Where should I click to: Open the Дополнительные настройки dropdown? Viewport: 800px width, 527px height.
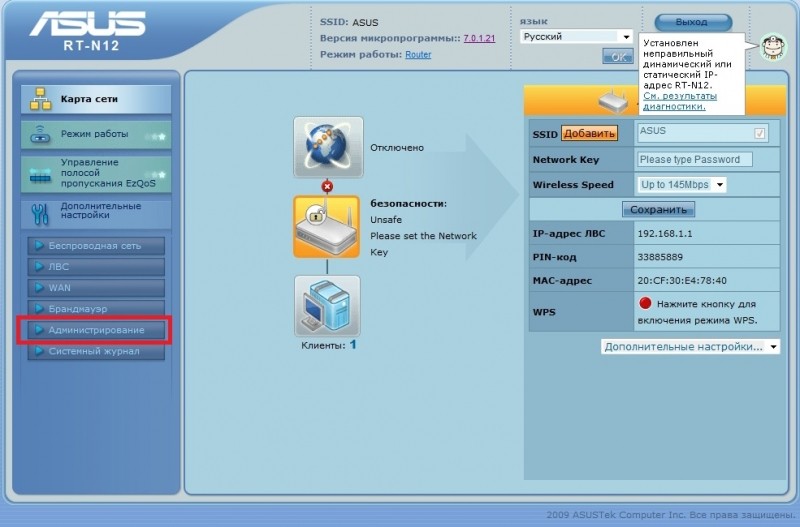[x=690, y=347]
